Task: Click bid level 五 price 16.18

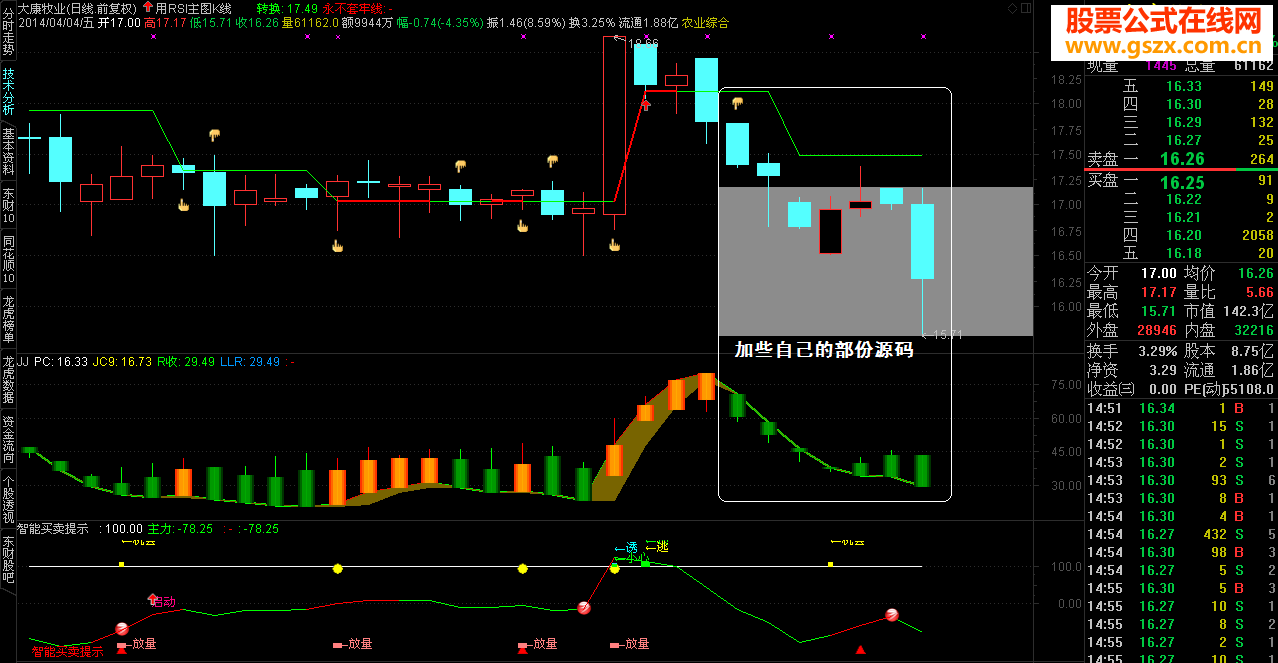Action: (1183, 253)
